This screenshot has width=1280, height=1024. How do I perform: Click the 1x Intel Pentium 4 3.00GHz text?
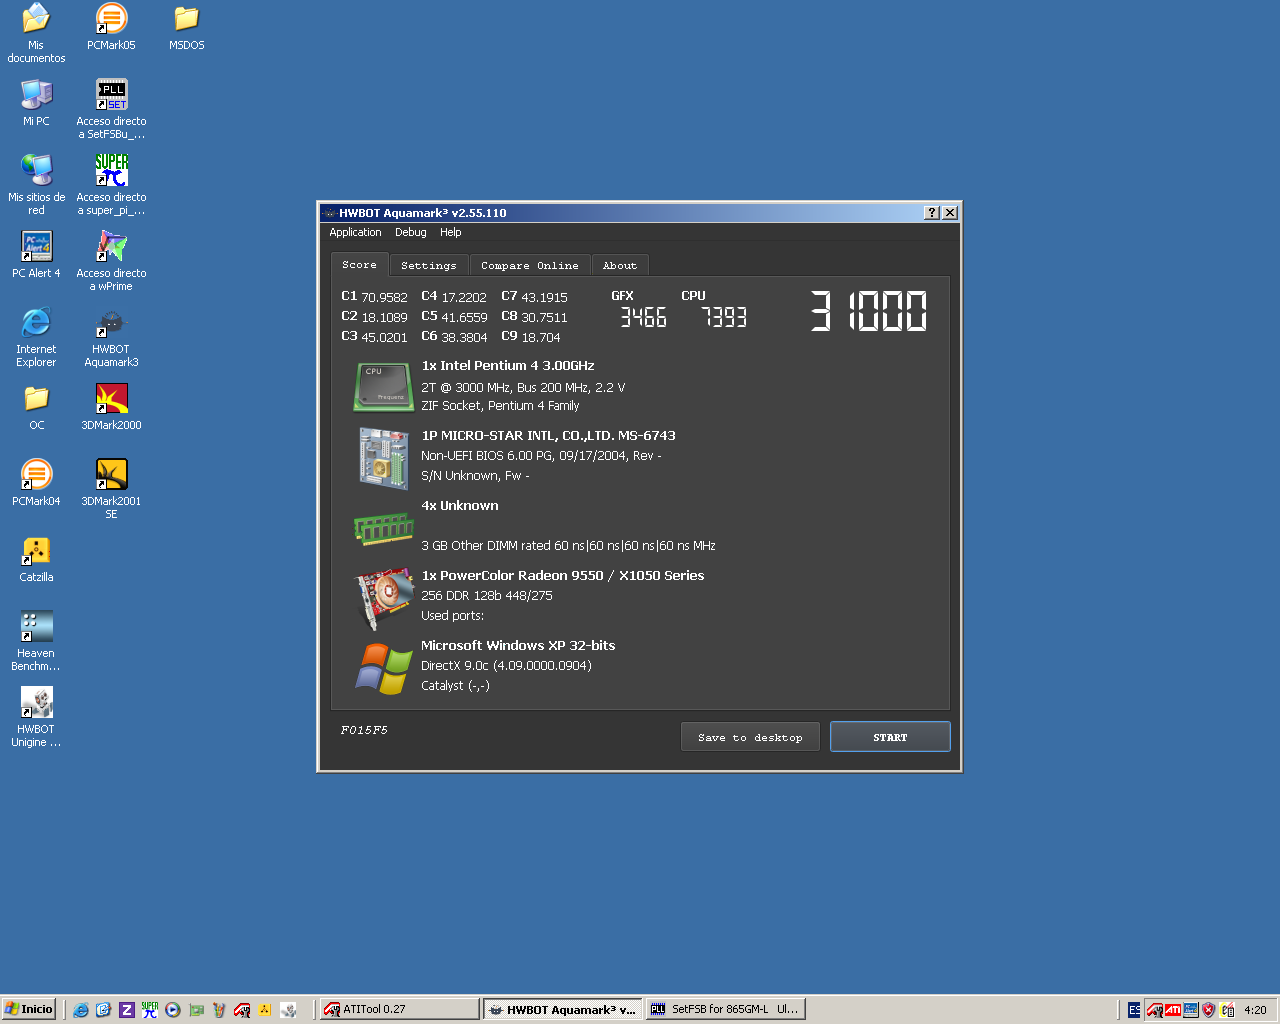(x=508, y=366)
